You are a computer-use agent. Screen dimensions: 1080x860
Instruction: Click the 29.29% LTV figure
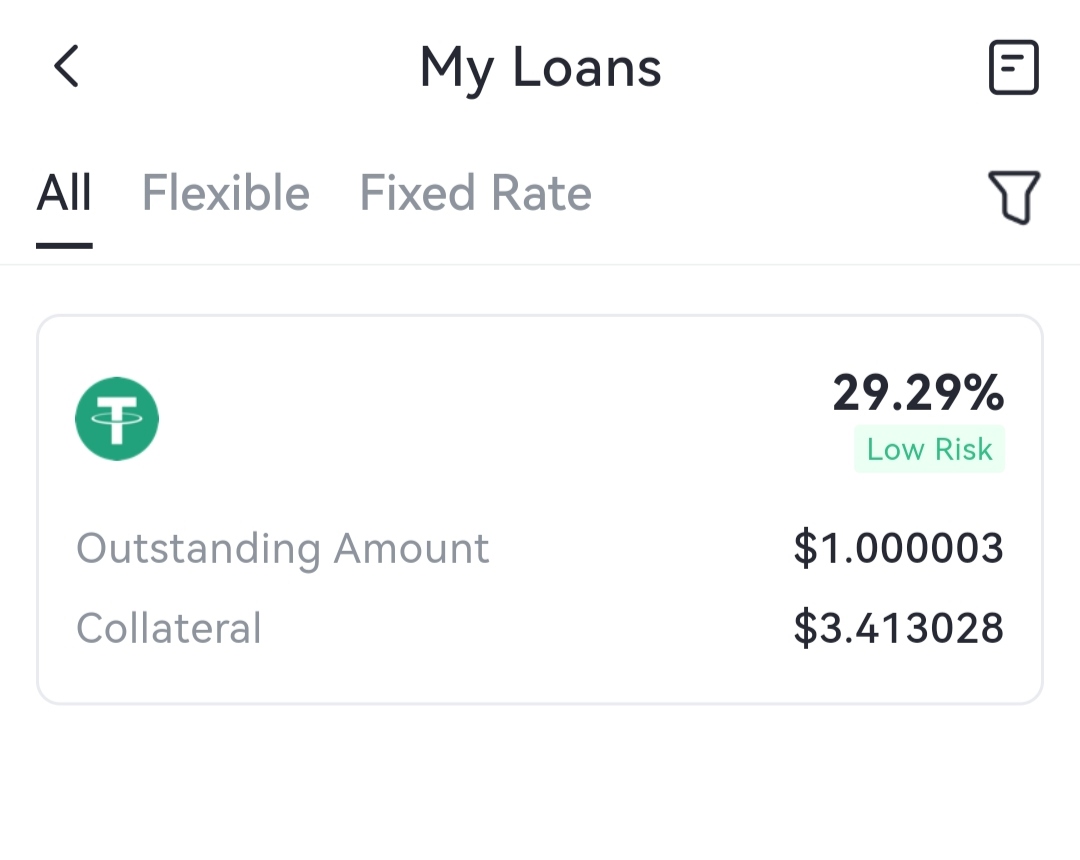point(918,393)
